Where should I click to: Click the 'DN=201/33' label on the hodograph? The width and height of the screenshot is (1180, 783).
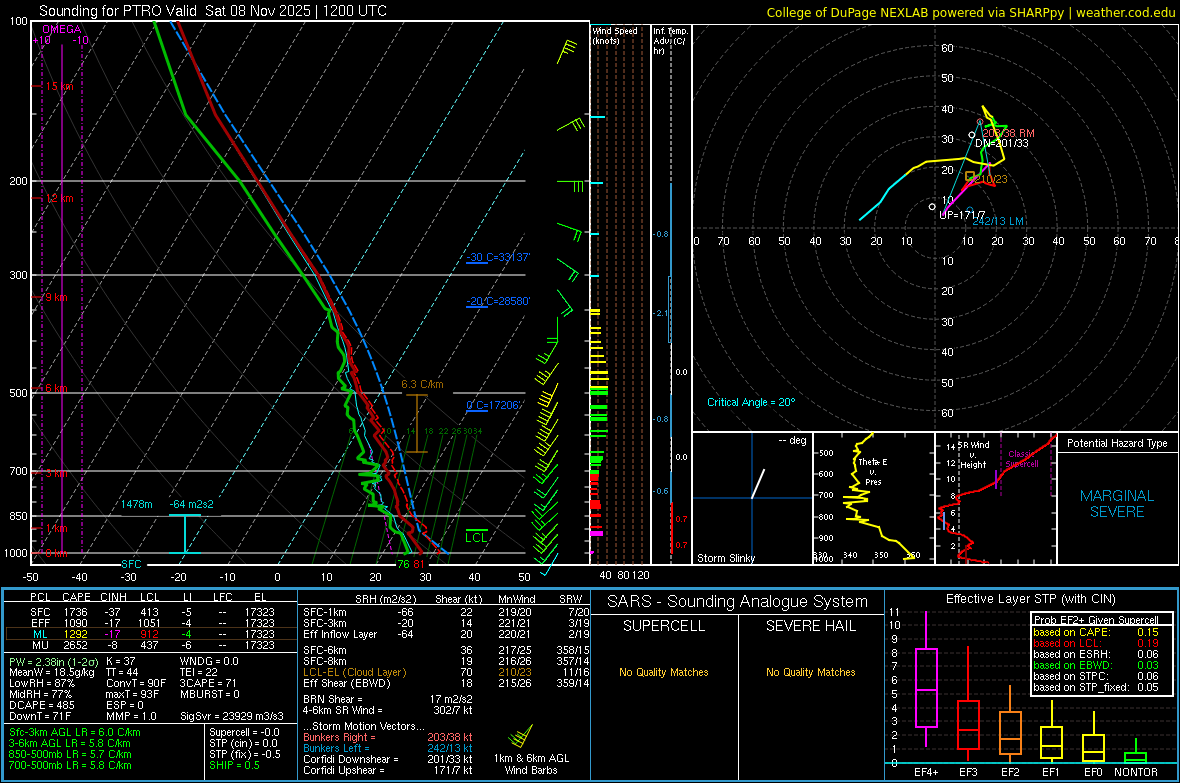point(1002,143)
